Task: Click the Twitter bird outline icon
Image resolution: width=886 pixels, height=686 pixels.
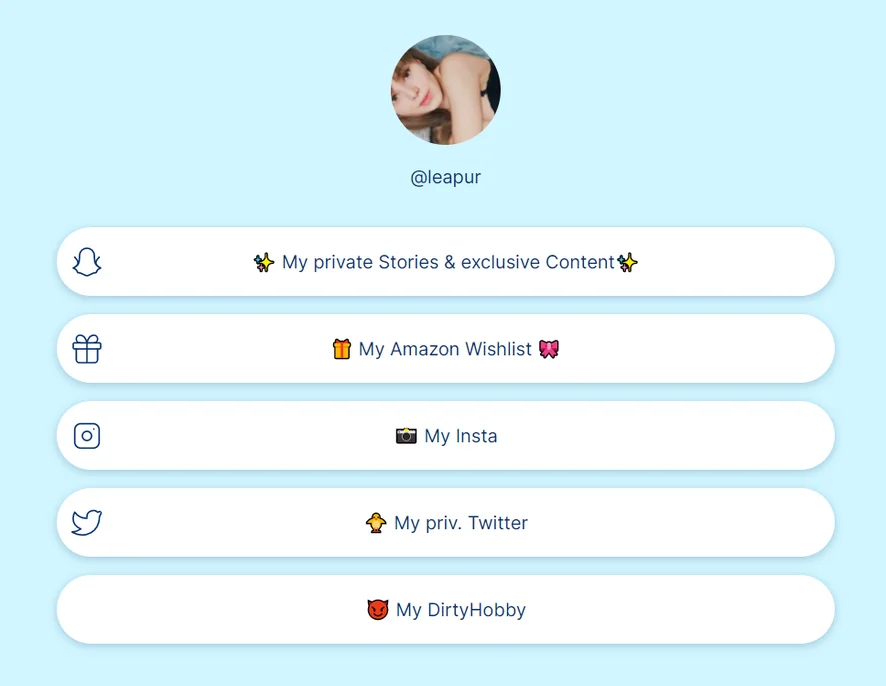Action: [x=86, y=522]
